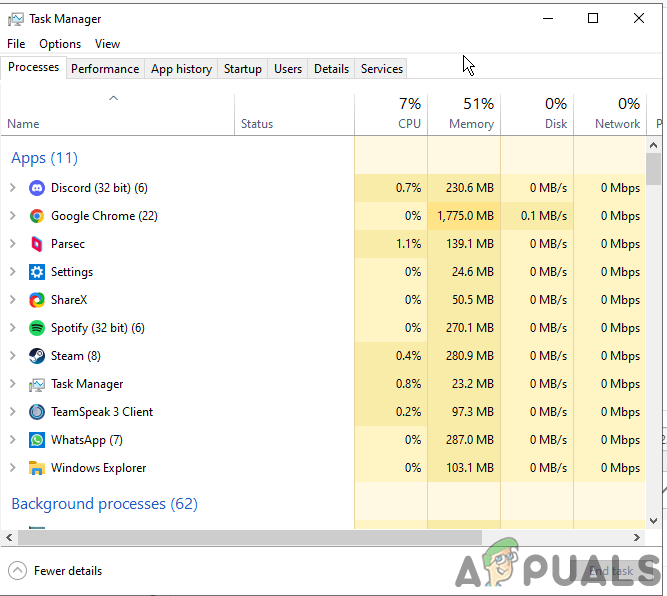Screen dimensions: 667x596
Task: Open the Details tab
Action: (331, 69)
